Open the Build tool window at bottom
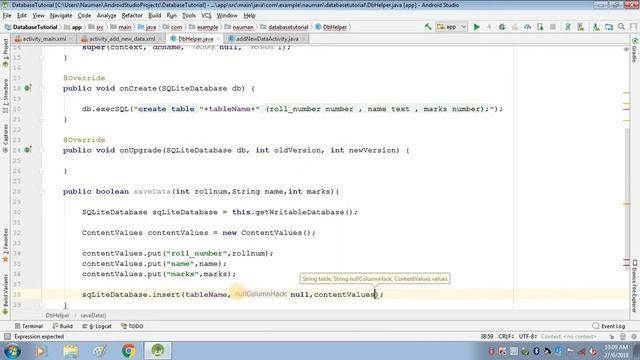This screenshot has width=640, height=360. (x=63, y=326)
